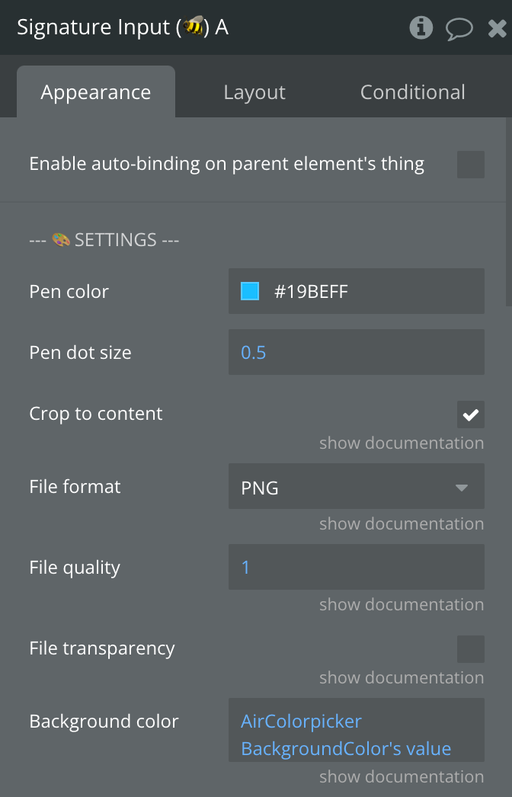
Task: Click the File quality input field
Action: pyautogui.click(x=356, y=567)
